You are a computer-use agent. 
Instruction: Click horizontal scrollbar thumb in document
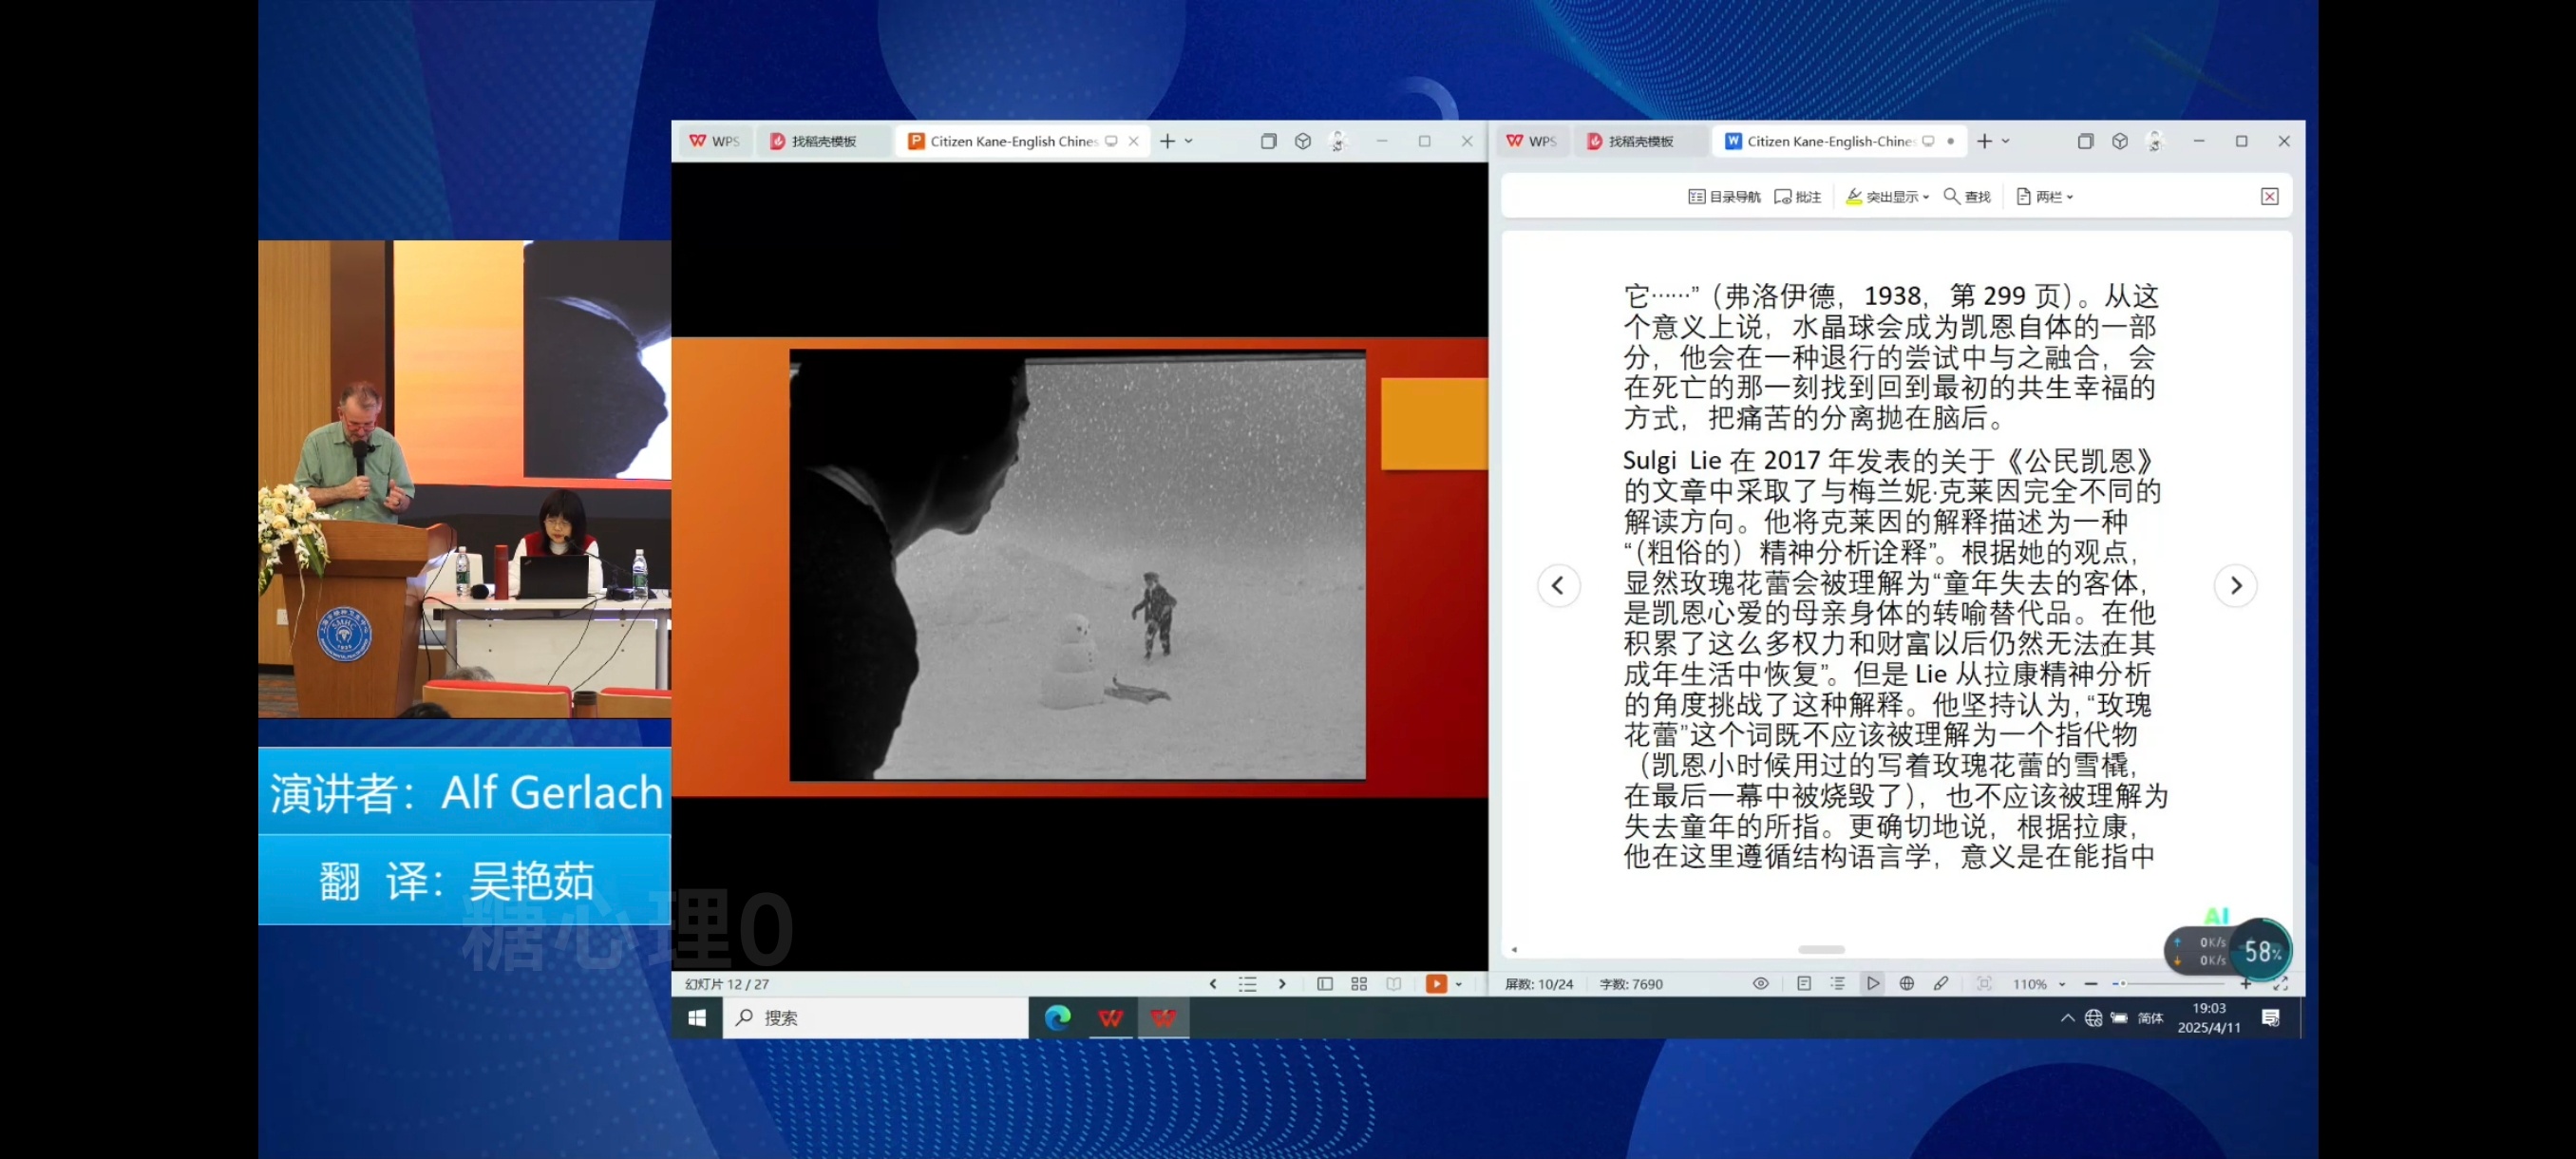(1821, 949)
